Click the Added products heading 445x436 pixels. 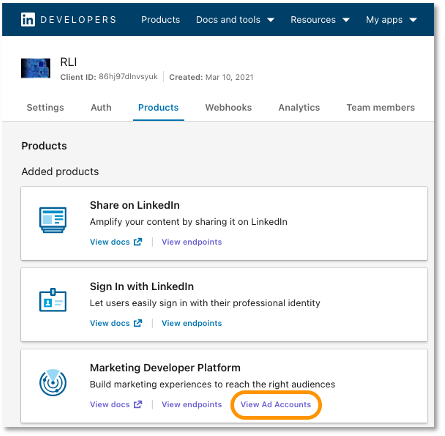coord(60,171)
